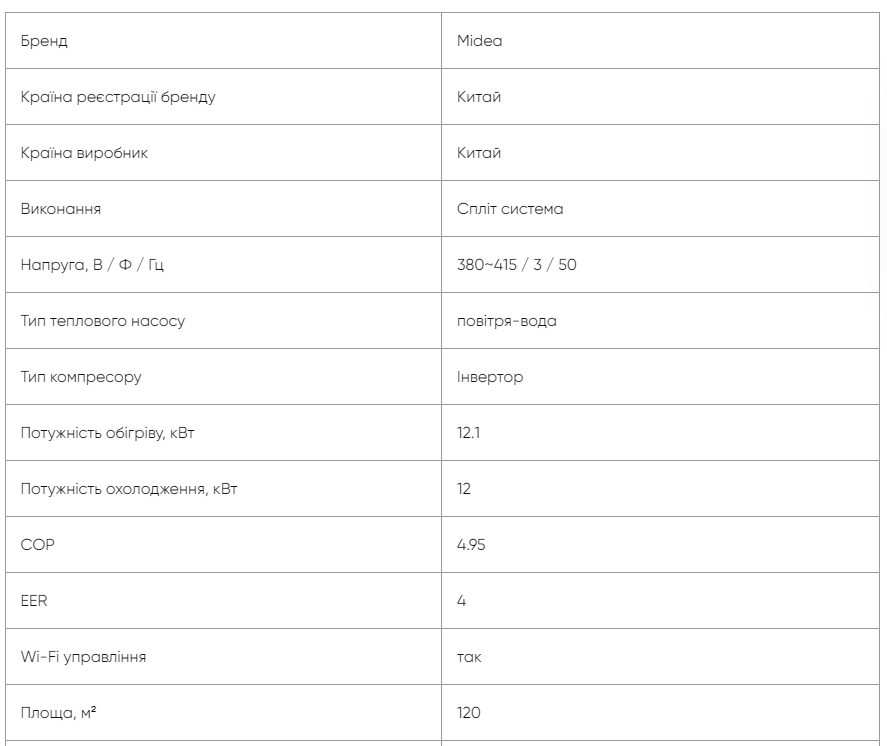This screenshot has width=887, height=746.
Task: Click the 'EER' row label
Action: [33, 602]
